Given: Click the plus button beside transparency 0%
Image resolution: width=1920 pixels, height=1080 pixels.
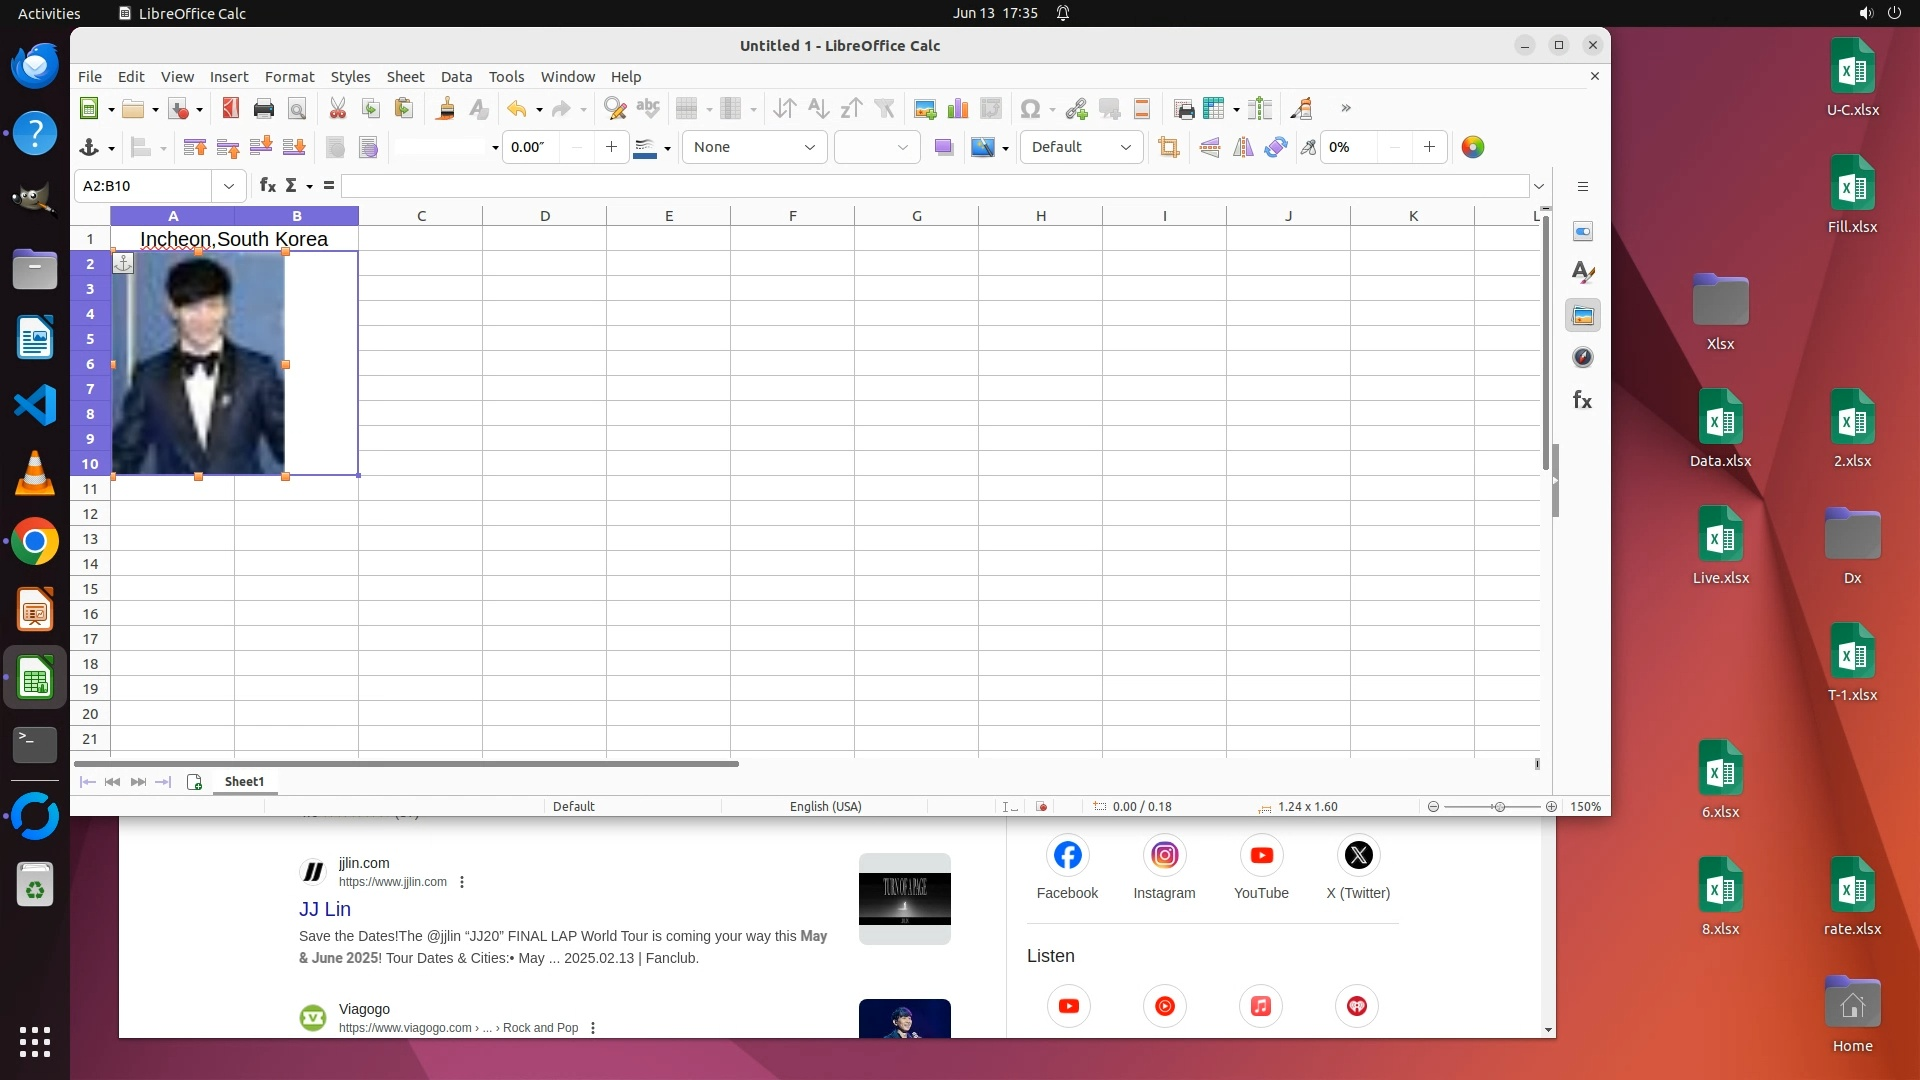Looking at the screenshot, I should [1429, 148].
